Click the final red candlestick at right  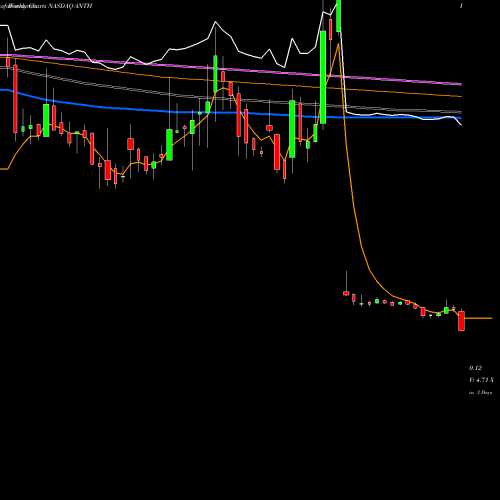(x=461, y=321)
